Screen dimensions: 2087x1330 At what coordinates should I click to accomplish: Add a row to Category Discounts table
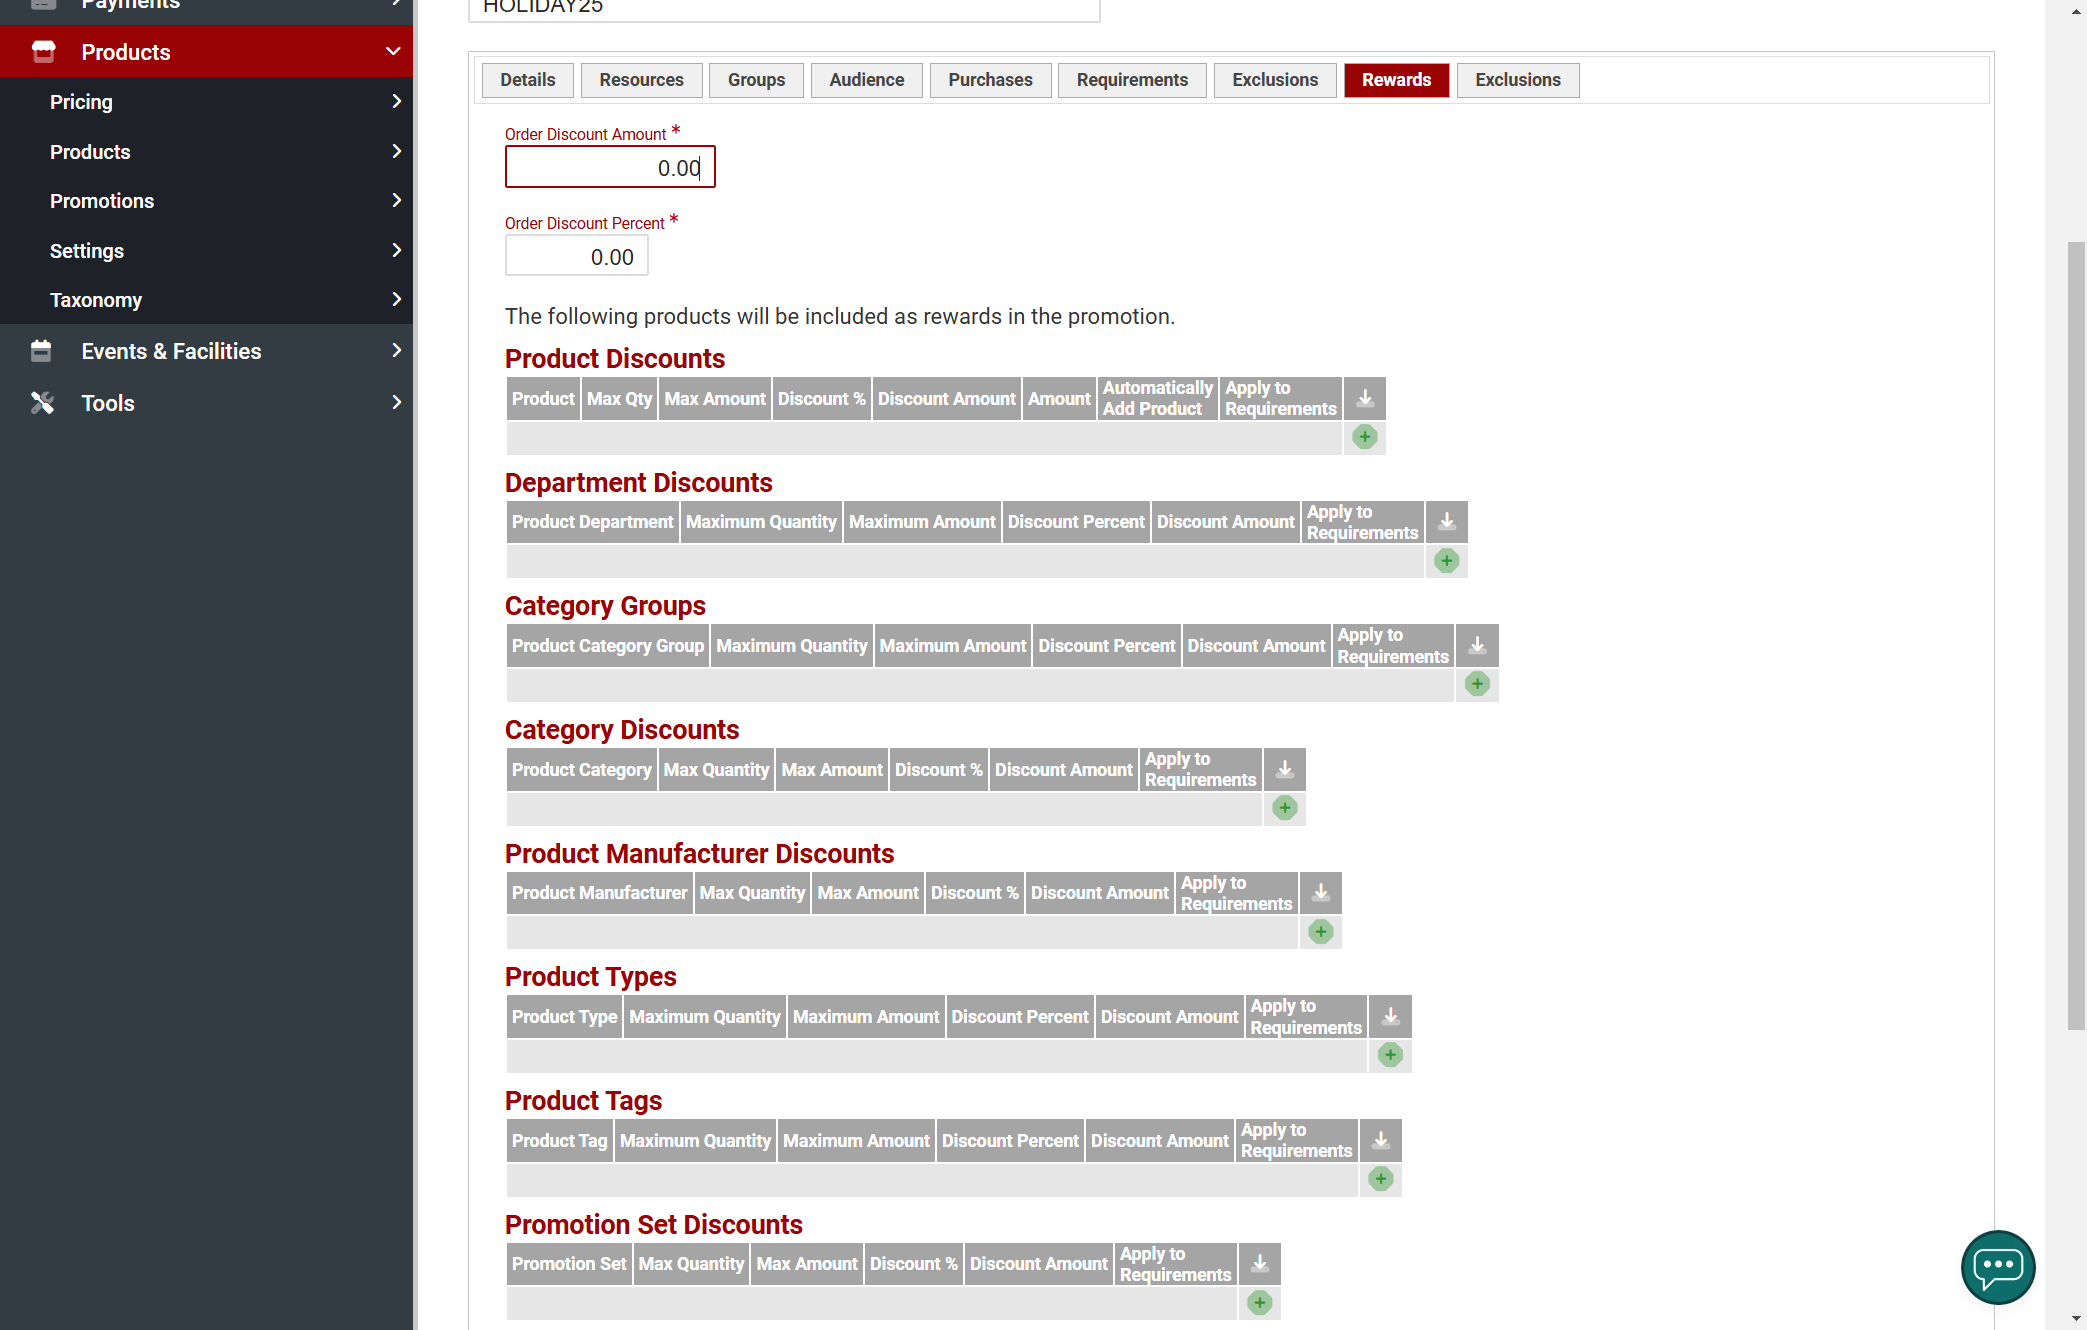pos(1285,808)
